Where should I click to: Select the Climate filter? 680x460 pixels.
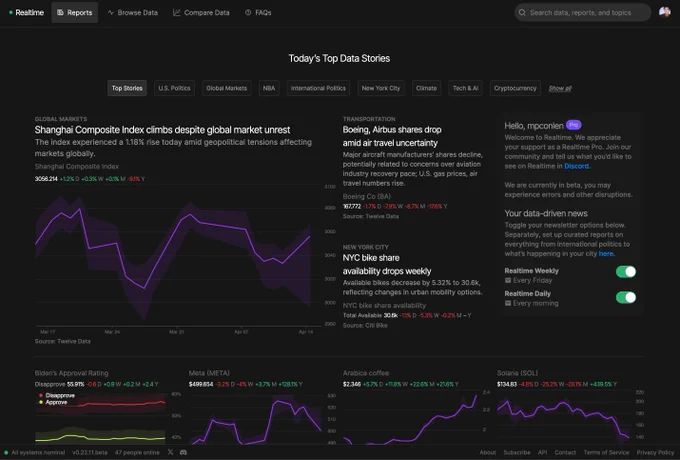click(426, 88)
